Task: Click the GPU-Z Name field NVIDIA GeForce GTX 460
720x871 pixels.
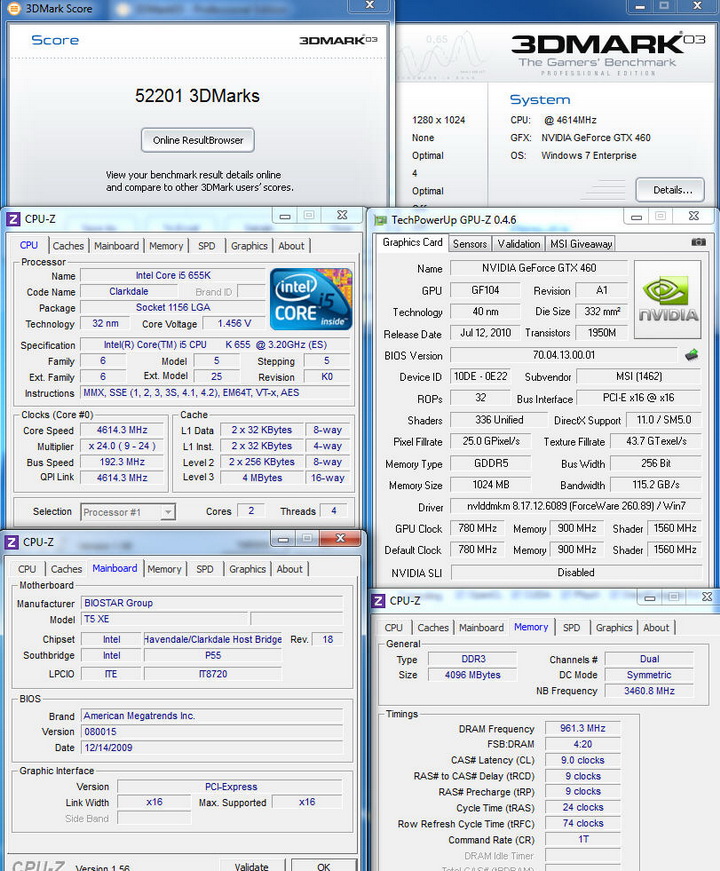Action: click(539, 268)
